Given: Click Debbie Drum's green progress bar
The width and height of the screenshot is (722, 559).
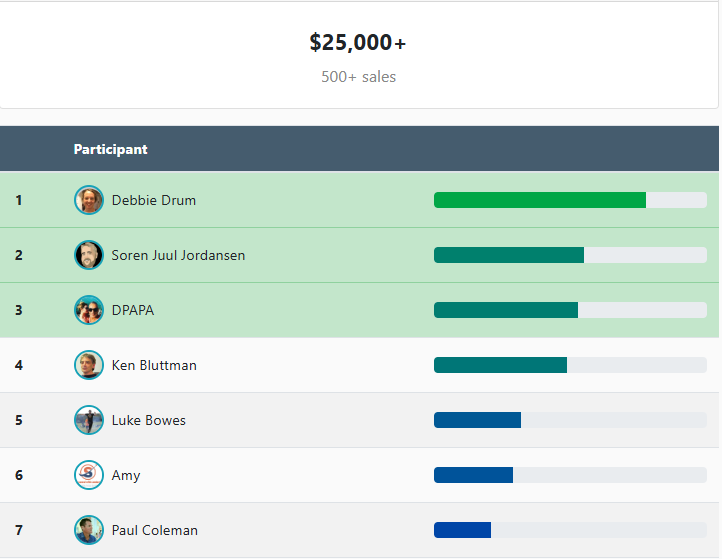Looking at the screenshot, I should [x=540, y=200].
